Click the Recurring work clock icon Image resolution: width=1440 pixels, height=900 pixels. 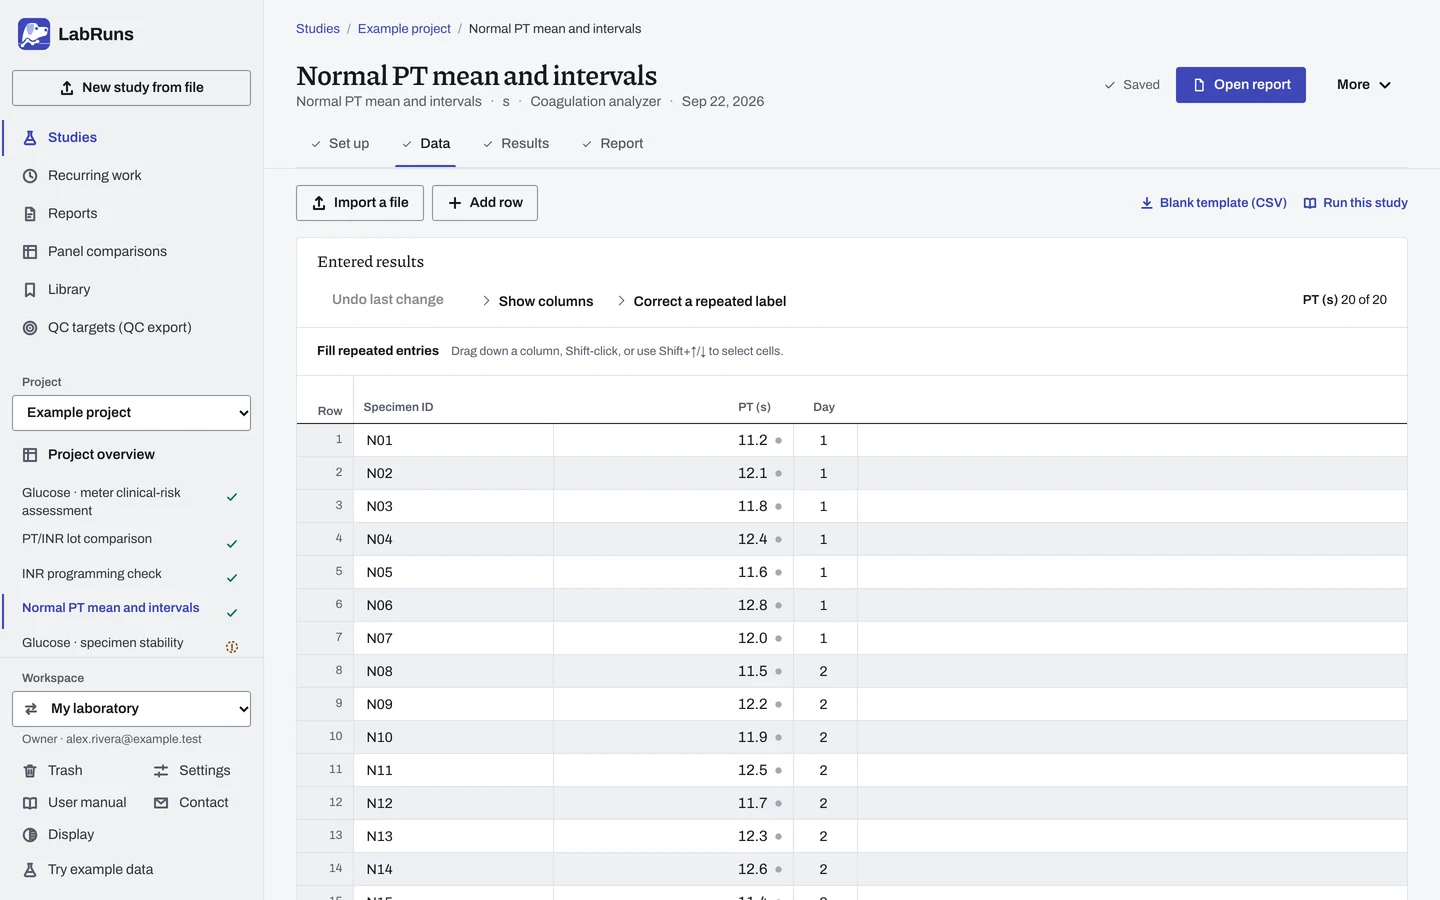[30, 176]
